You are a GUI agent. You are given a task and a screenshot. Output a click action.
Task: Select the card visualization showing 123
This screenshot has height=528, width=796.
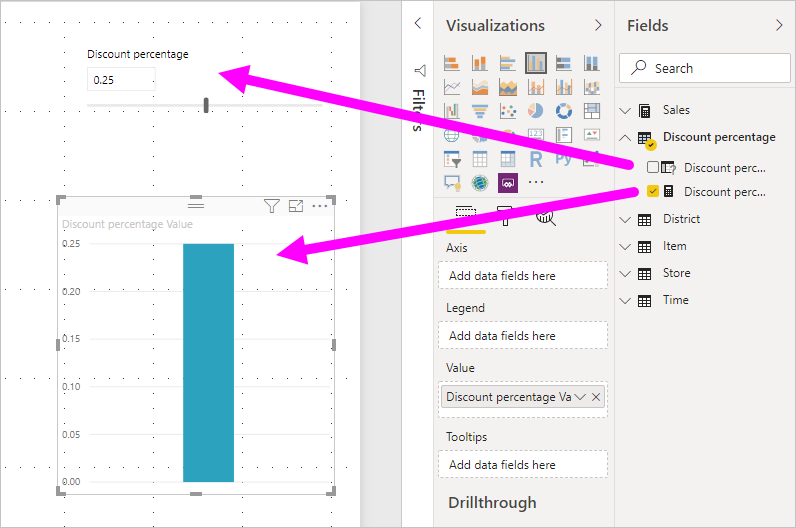[536, 134]
